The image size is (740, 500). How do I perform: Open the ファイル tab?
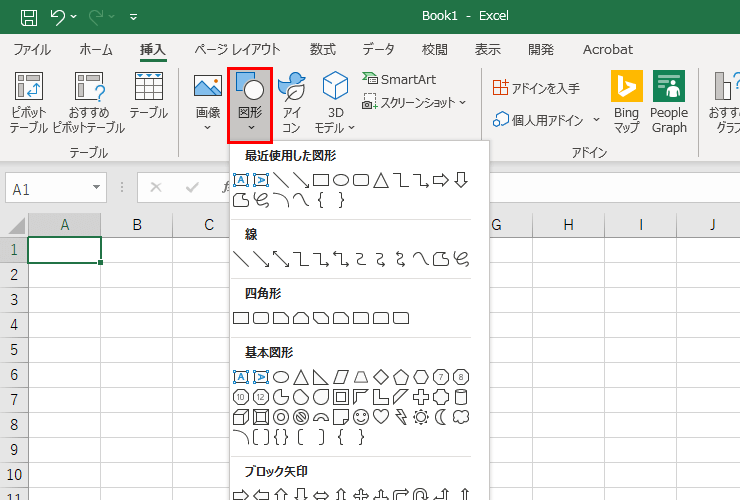coord(32,50)
